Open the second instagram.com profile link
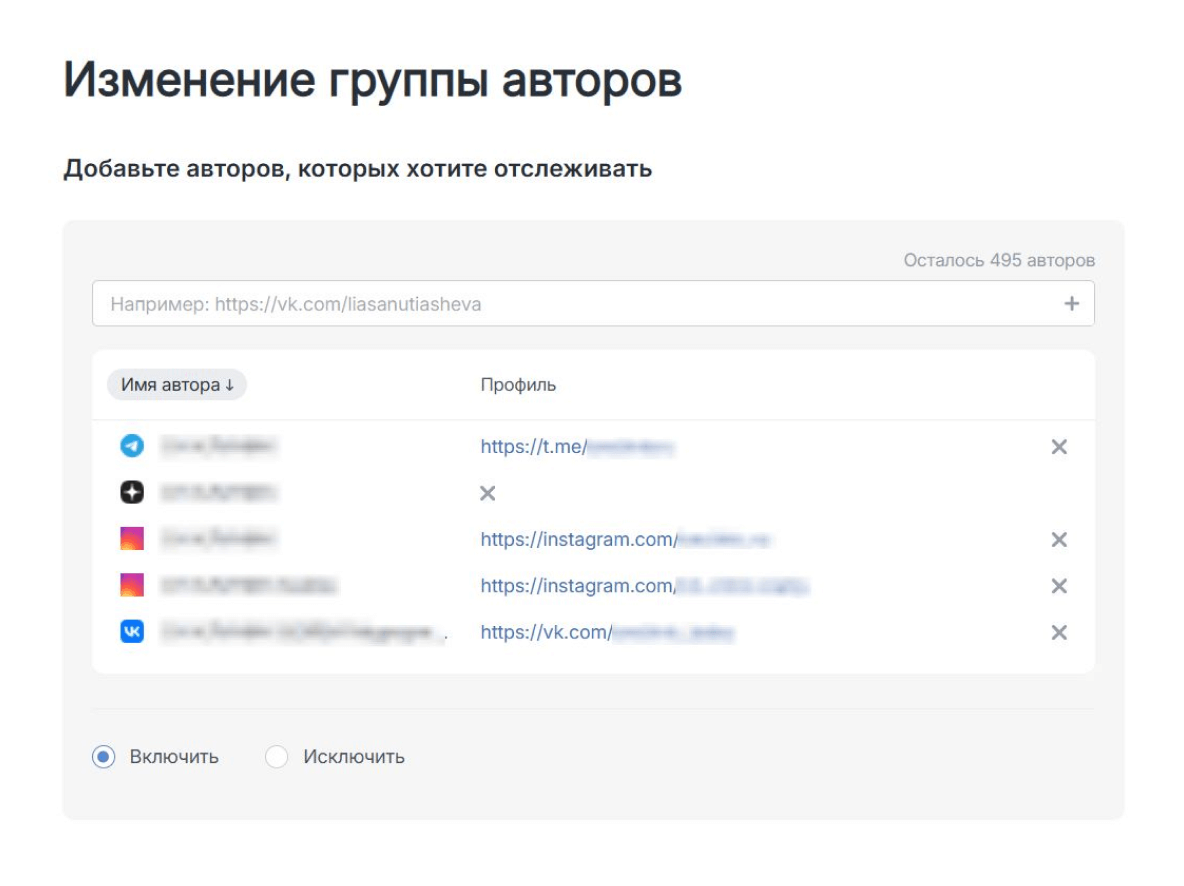Image resolution: width=1184 pixels, height=886 pixels. [x=643, y=586]
